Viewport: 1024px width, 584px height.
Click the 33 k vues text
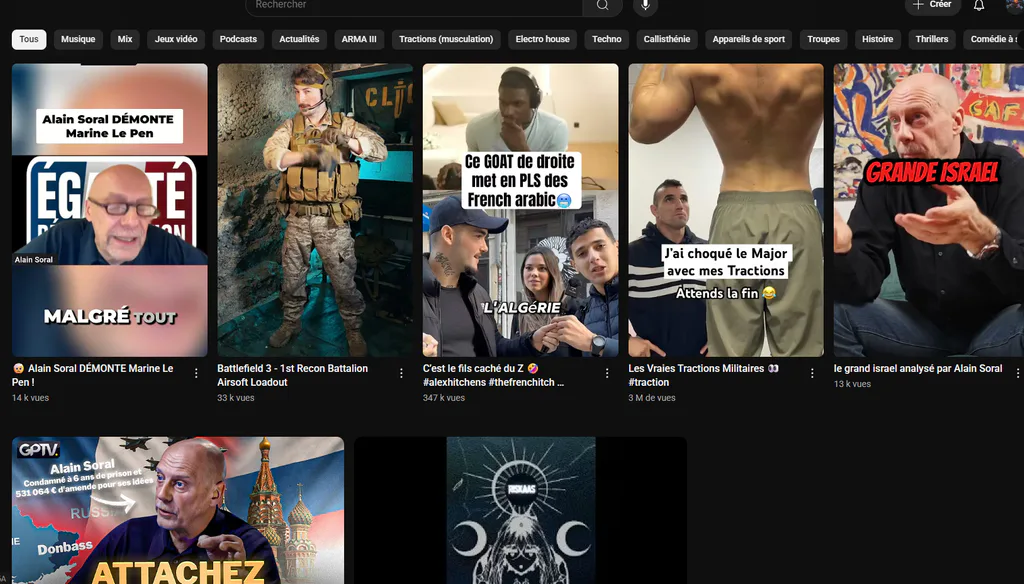click(x=236, y=397)
